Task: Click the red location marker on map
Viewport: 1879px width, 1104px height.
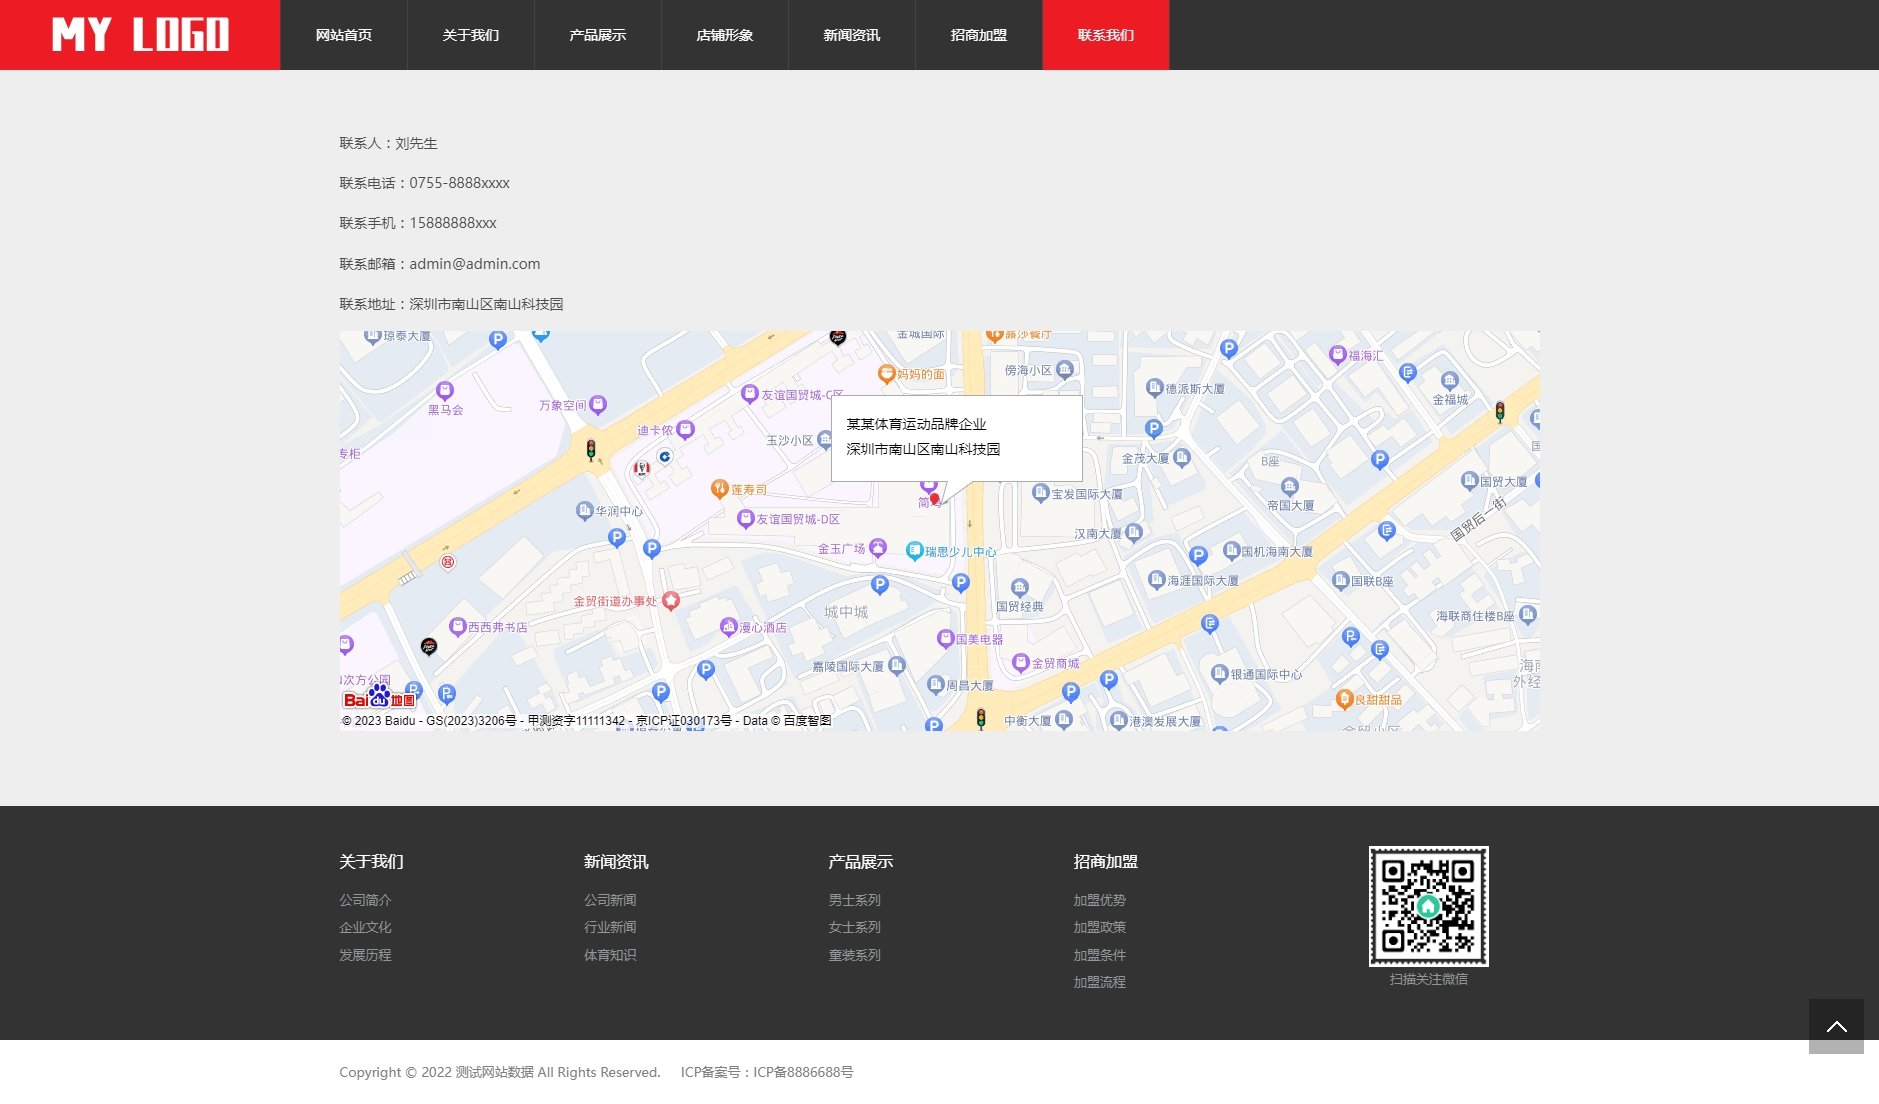Action: point(935,498)
